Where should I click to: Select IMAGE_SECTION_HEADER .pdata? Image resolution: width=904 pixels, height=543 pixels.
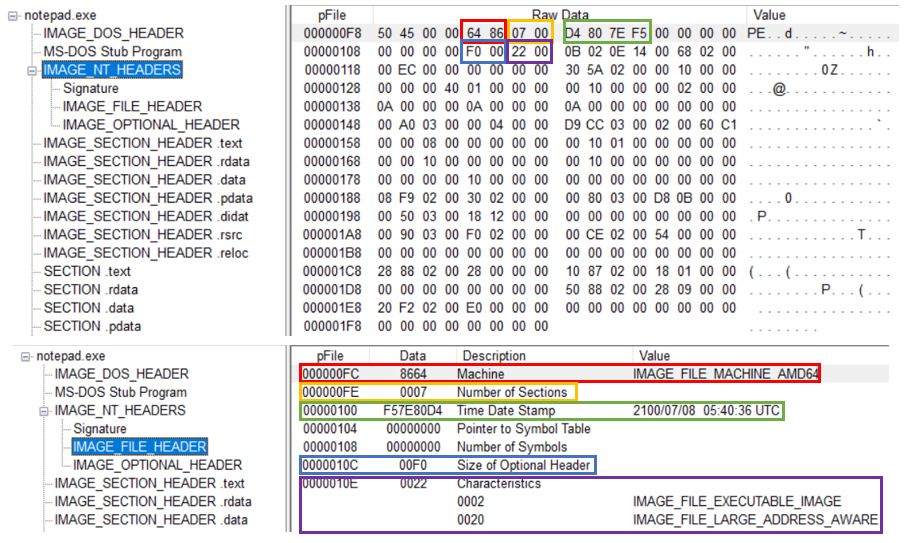coord(148,198)
